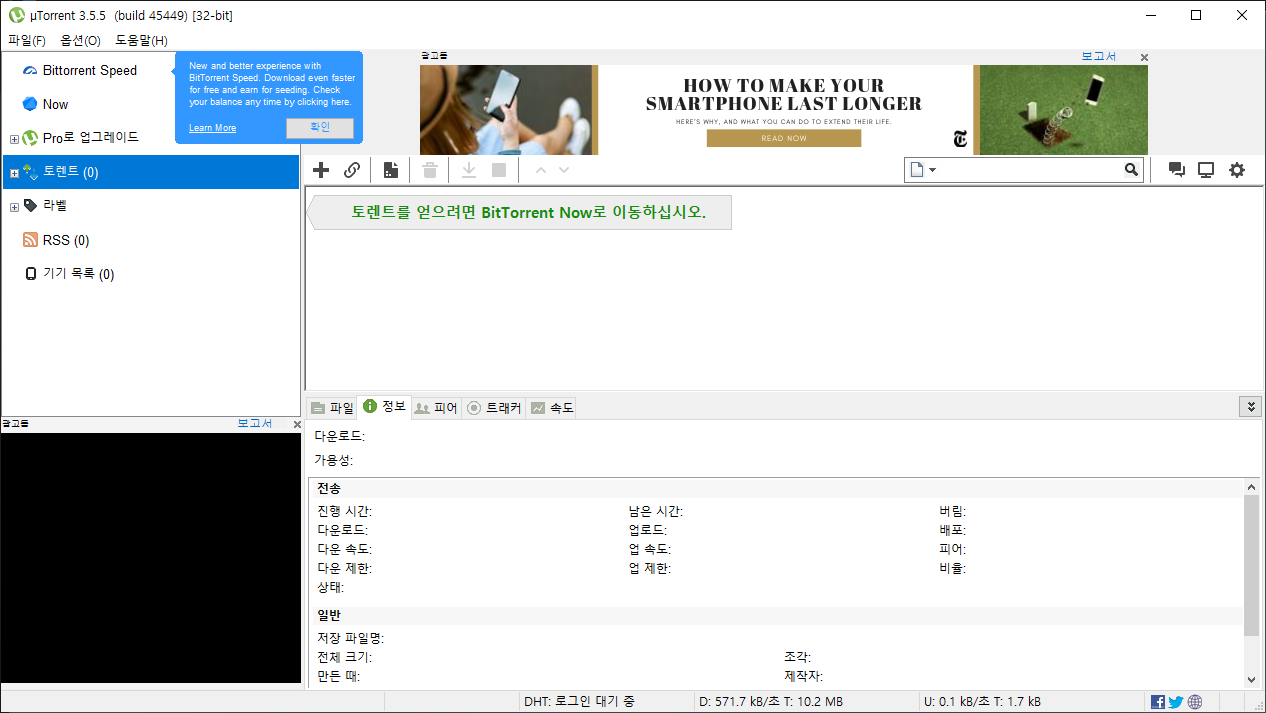Click the Create New Torrent file icon
The height and width of the screenshot is (713, 1266).
pos(391,170)
